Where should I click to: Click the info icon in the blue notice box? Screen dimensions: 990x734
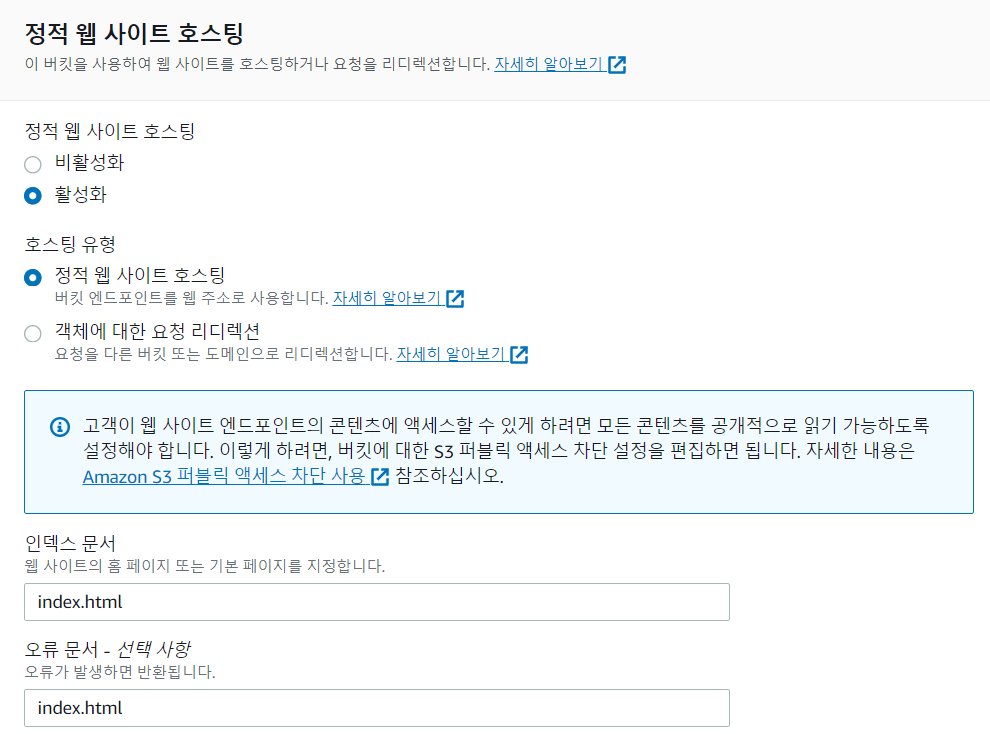click(60, 427)
